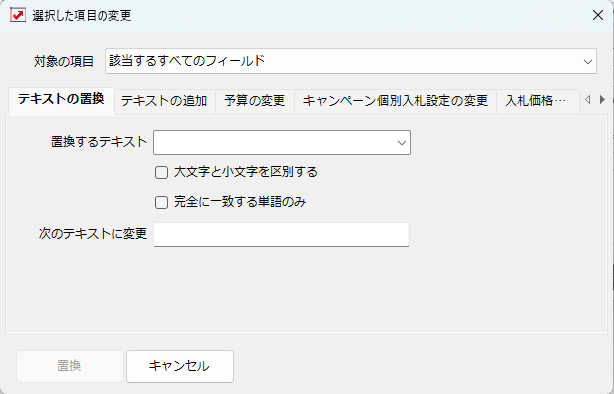Enable 完全に一致する単語のみ checkbox

pyautogui.click(x=161, y=202)
